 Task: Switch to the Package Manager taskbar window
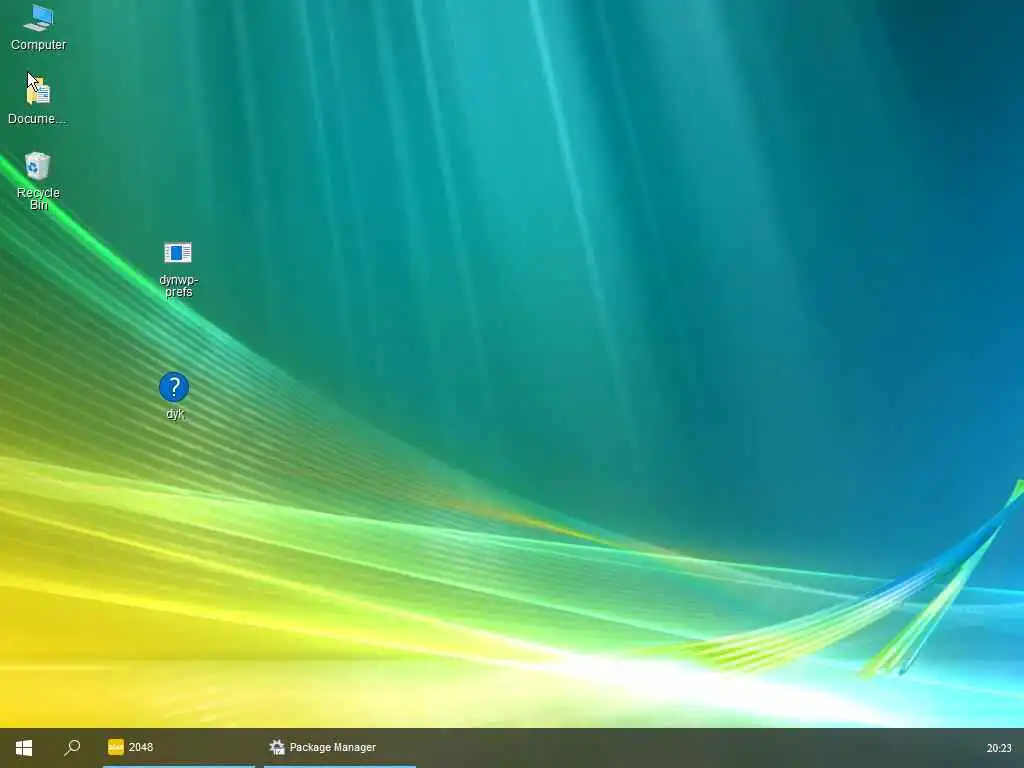point(340,748)
